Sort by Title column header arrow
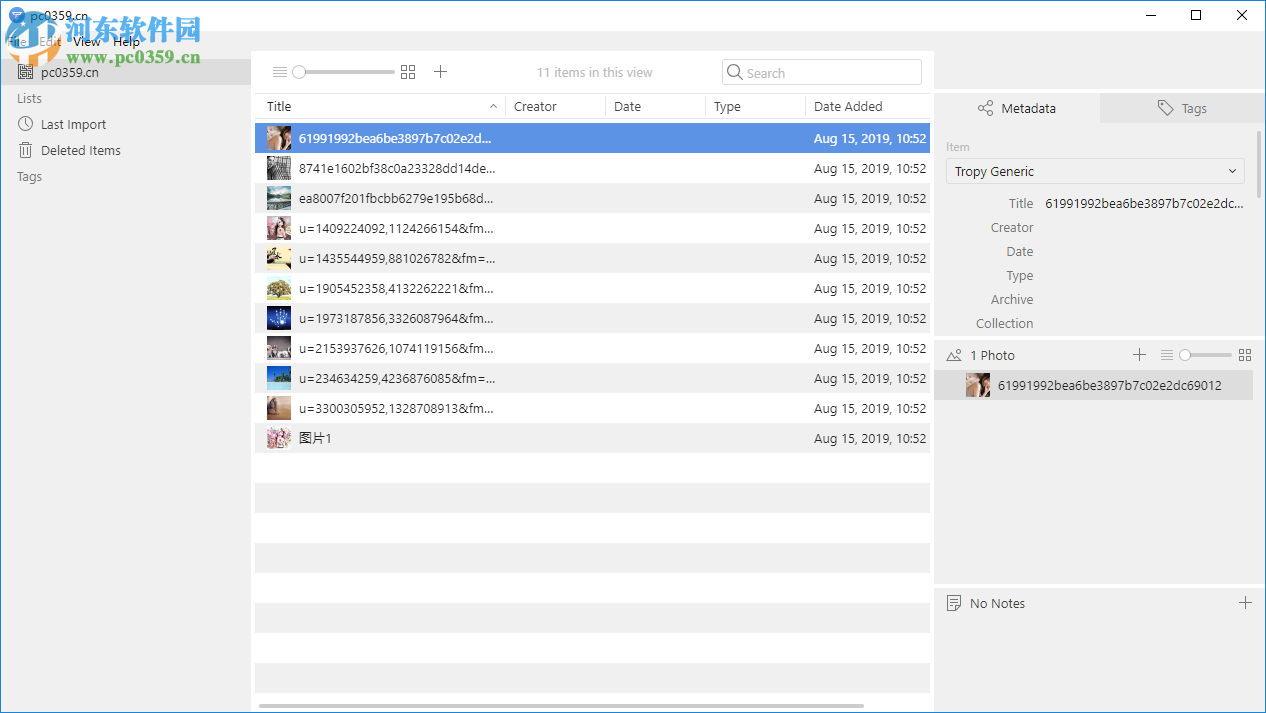1266x713 pixels. (x=494, y=106)
